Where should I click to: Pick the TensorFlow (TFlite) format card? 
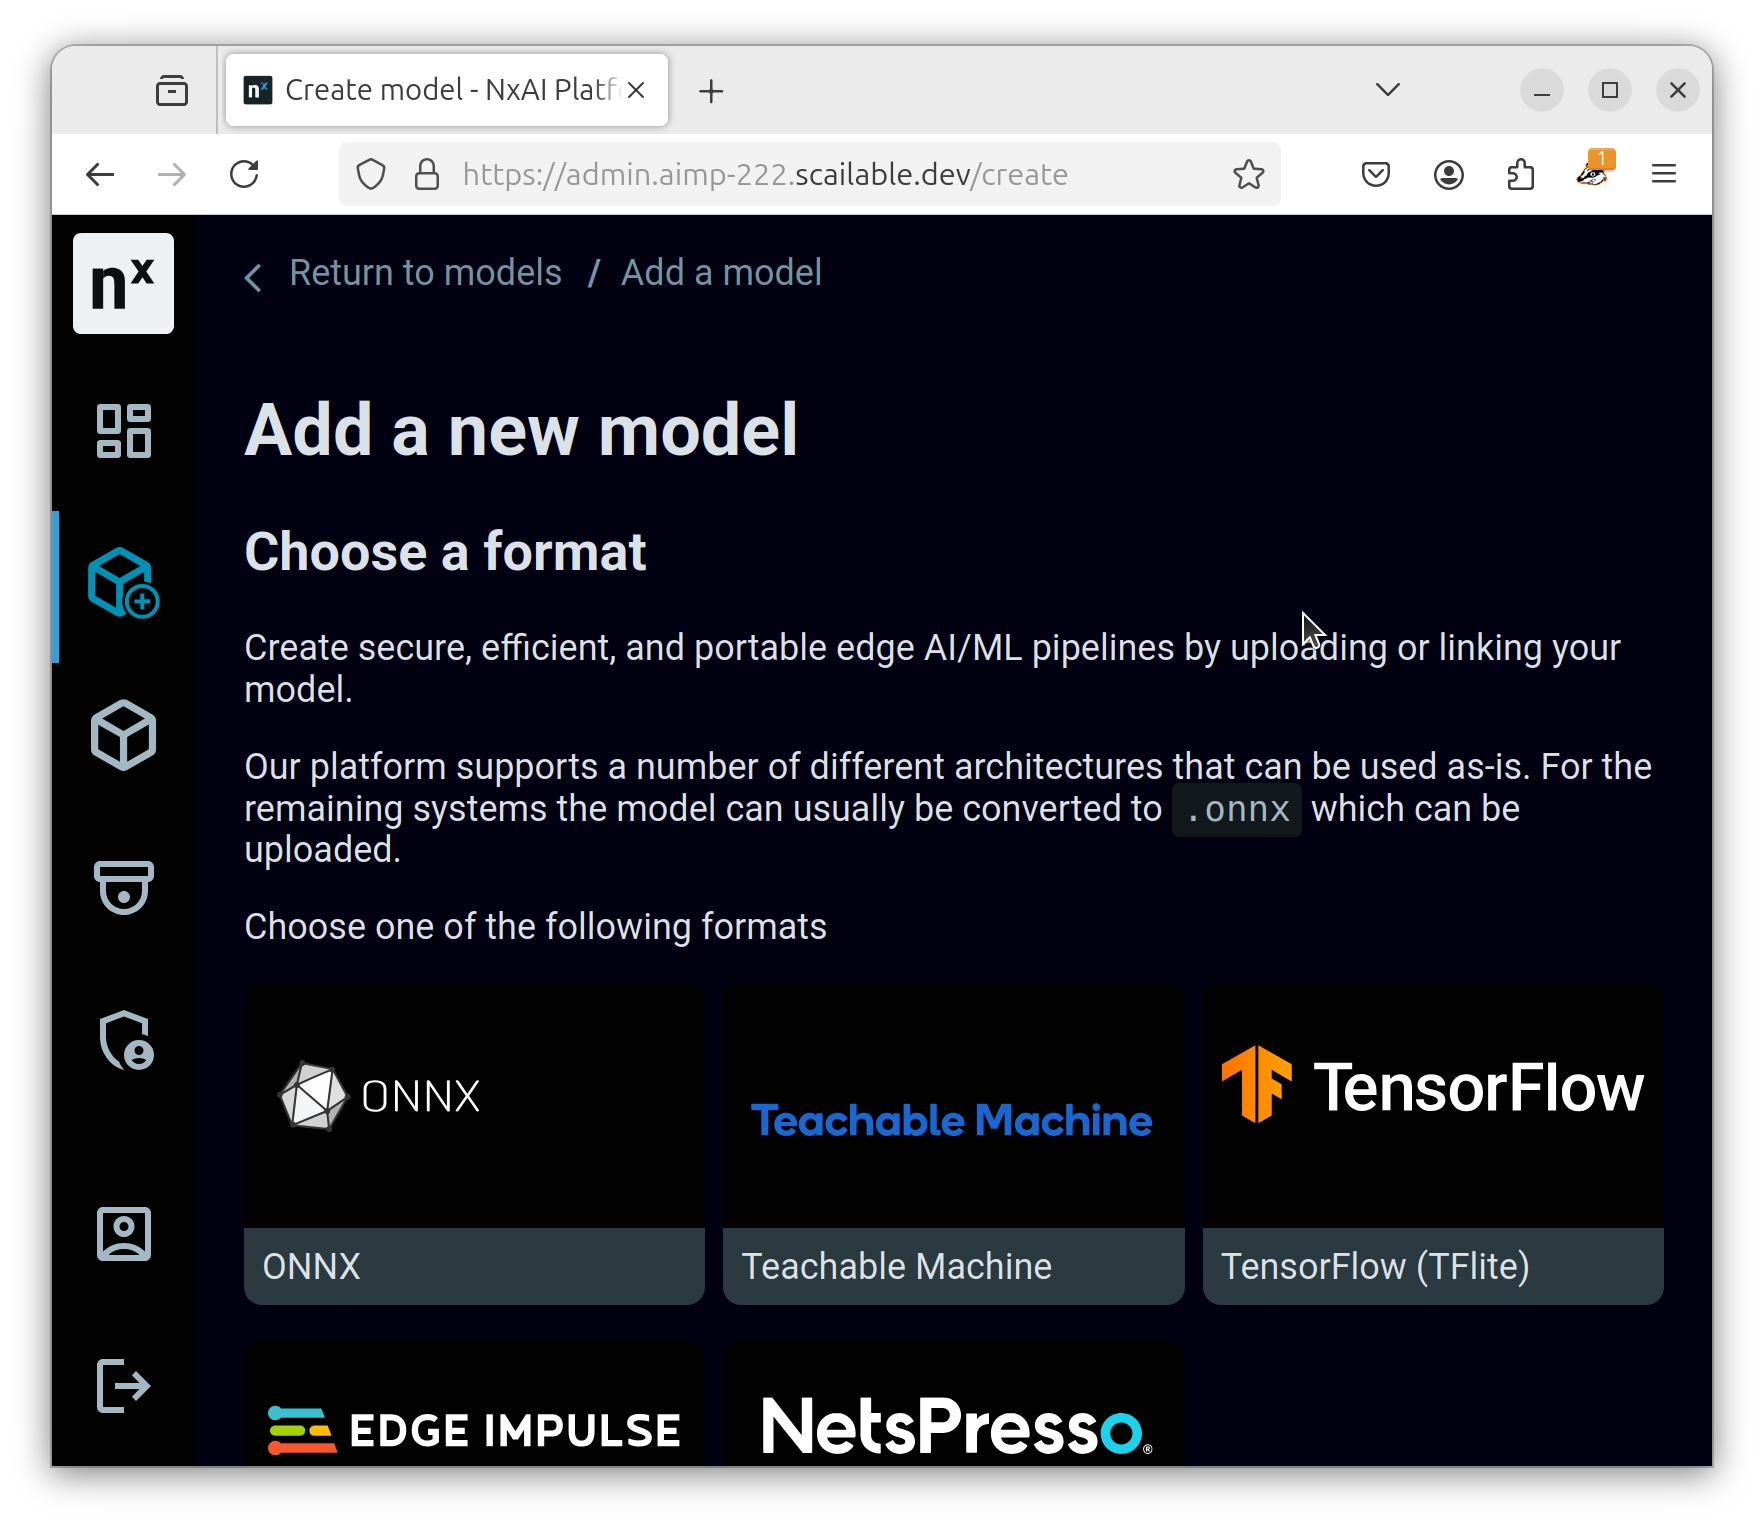(x=1432, y=1146)
